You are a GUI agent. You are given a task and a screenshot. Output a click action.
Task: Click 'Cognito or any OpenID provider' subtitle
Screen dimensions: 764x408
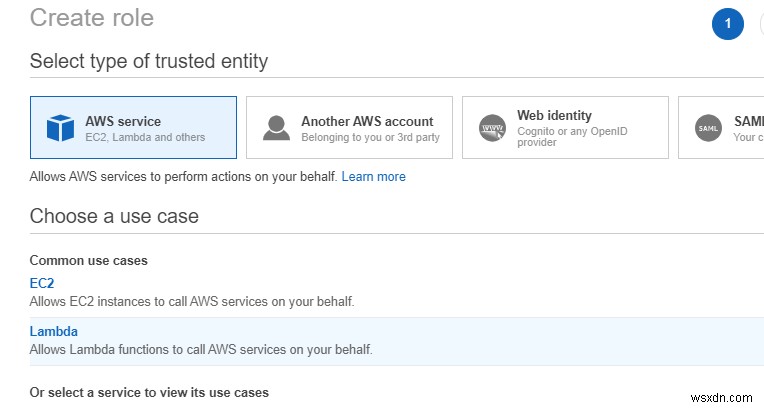(572, 136)
